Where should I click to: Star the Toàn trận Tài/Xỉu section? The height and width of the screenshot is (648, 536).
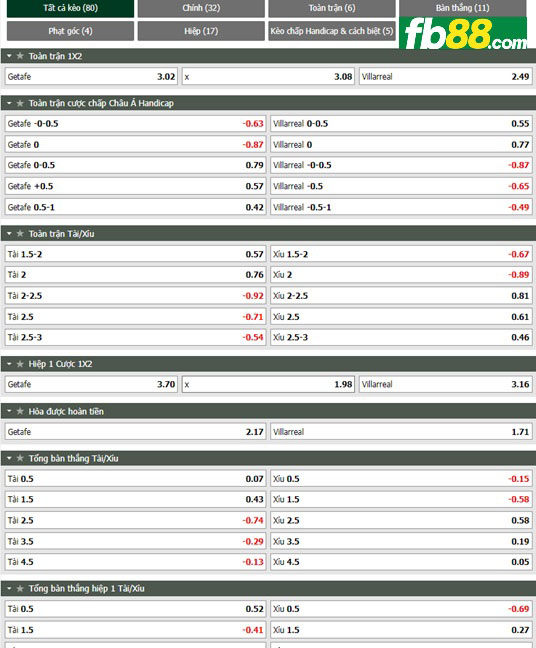[20, 233]
